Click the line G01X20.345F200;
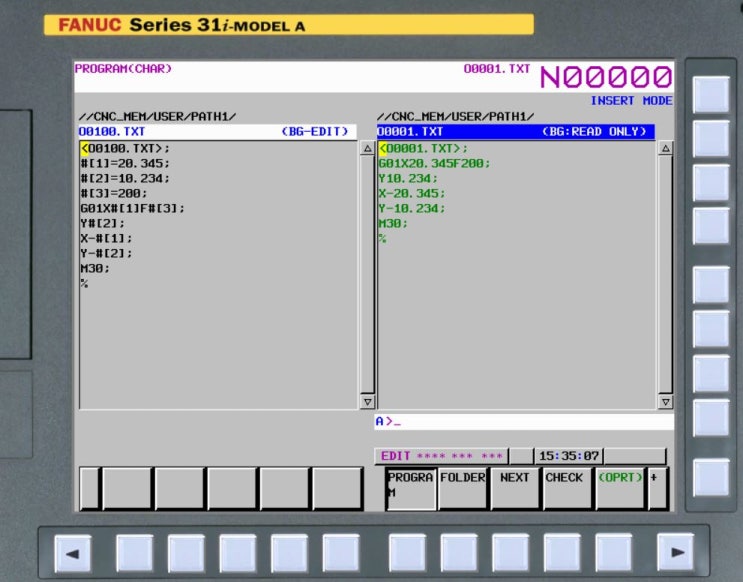Image resolution: width=743 pixels, height=582 pixels. coord(435,164)
